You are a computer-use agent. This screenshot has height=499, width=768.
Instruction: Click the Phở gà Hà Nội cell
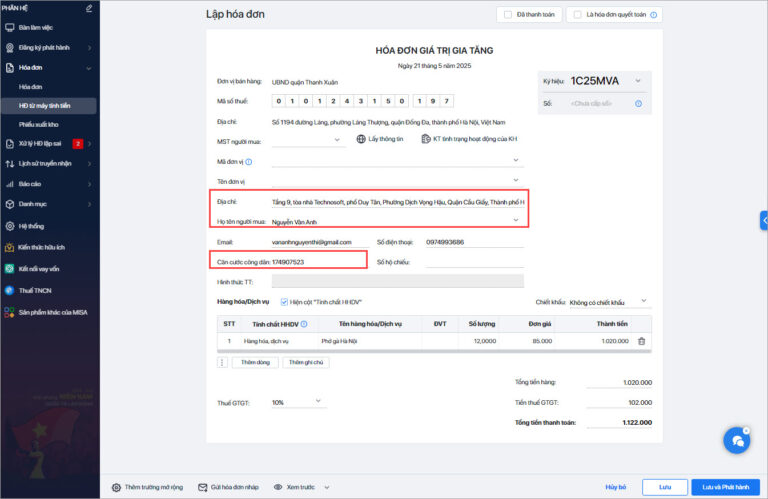(x=369, y=341)
